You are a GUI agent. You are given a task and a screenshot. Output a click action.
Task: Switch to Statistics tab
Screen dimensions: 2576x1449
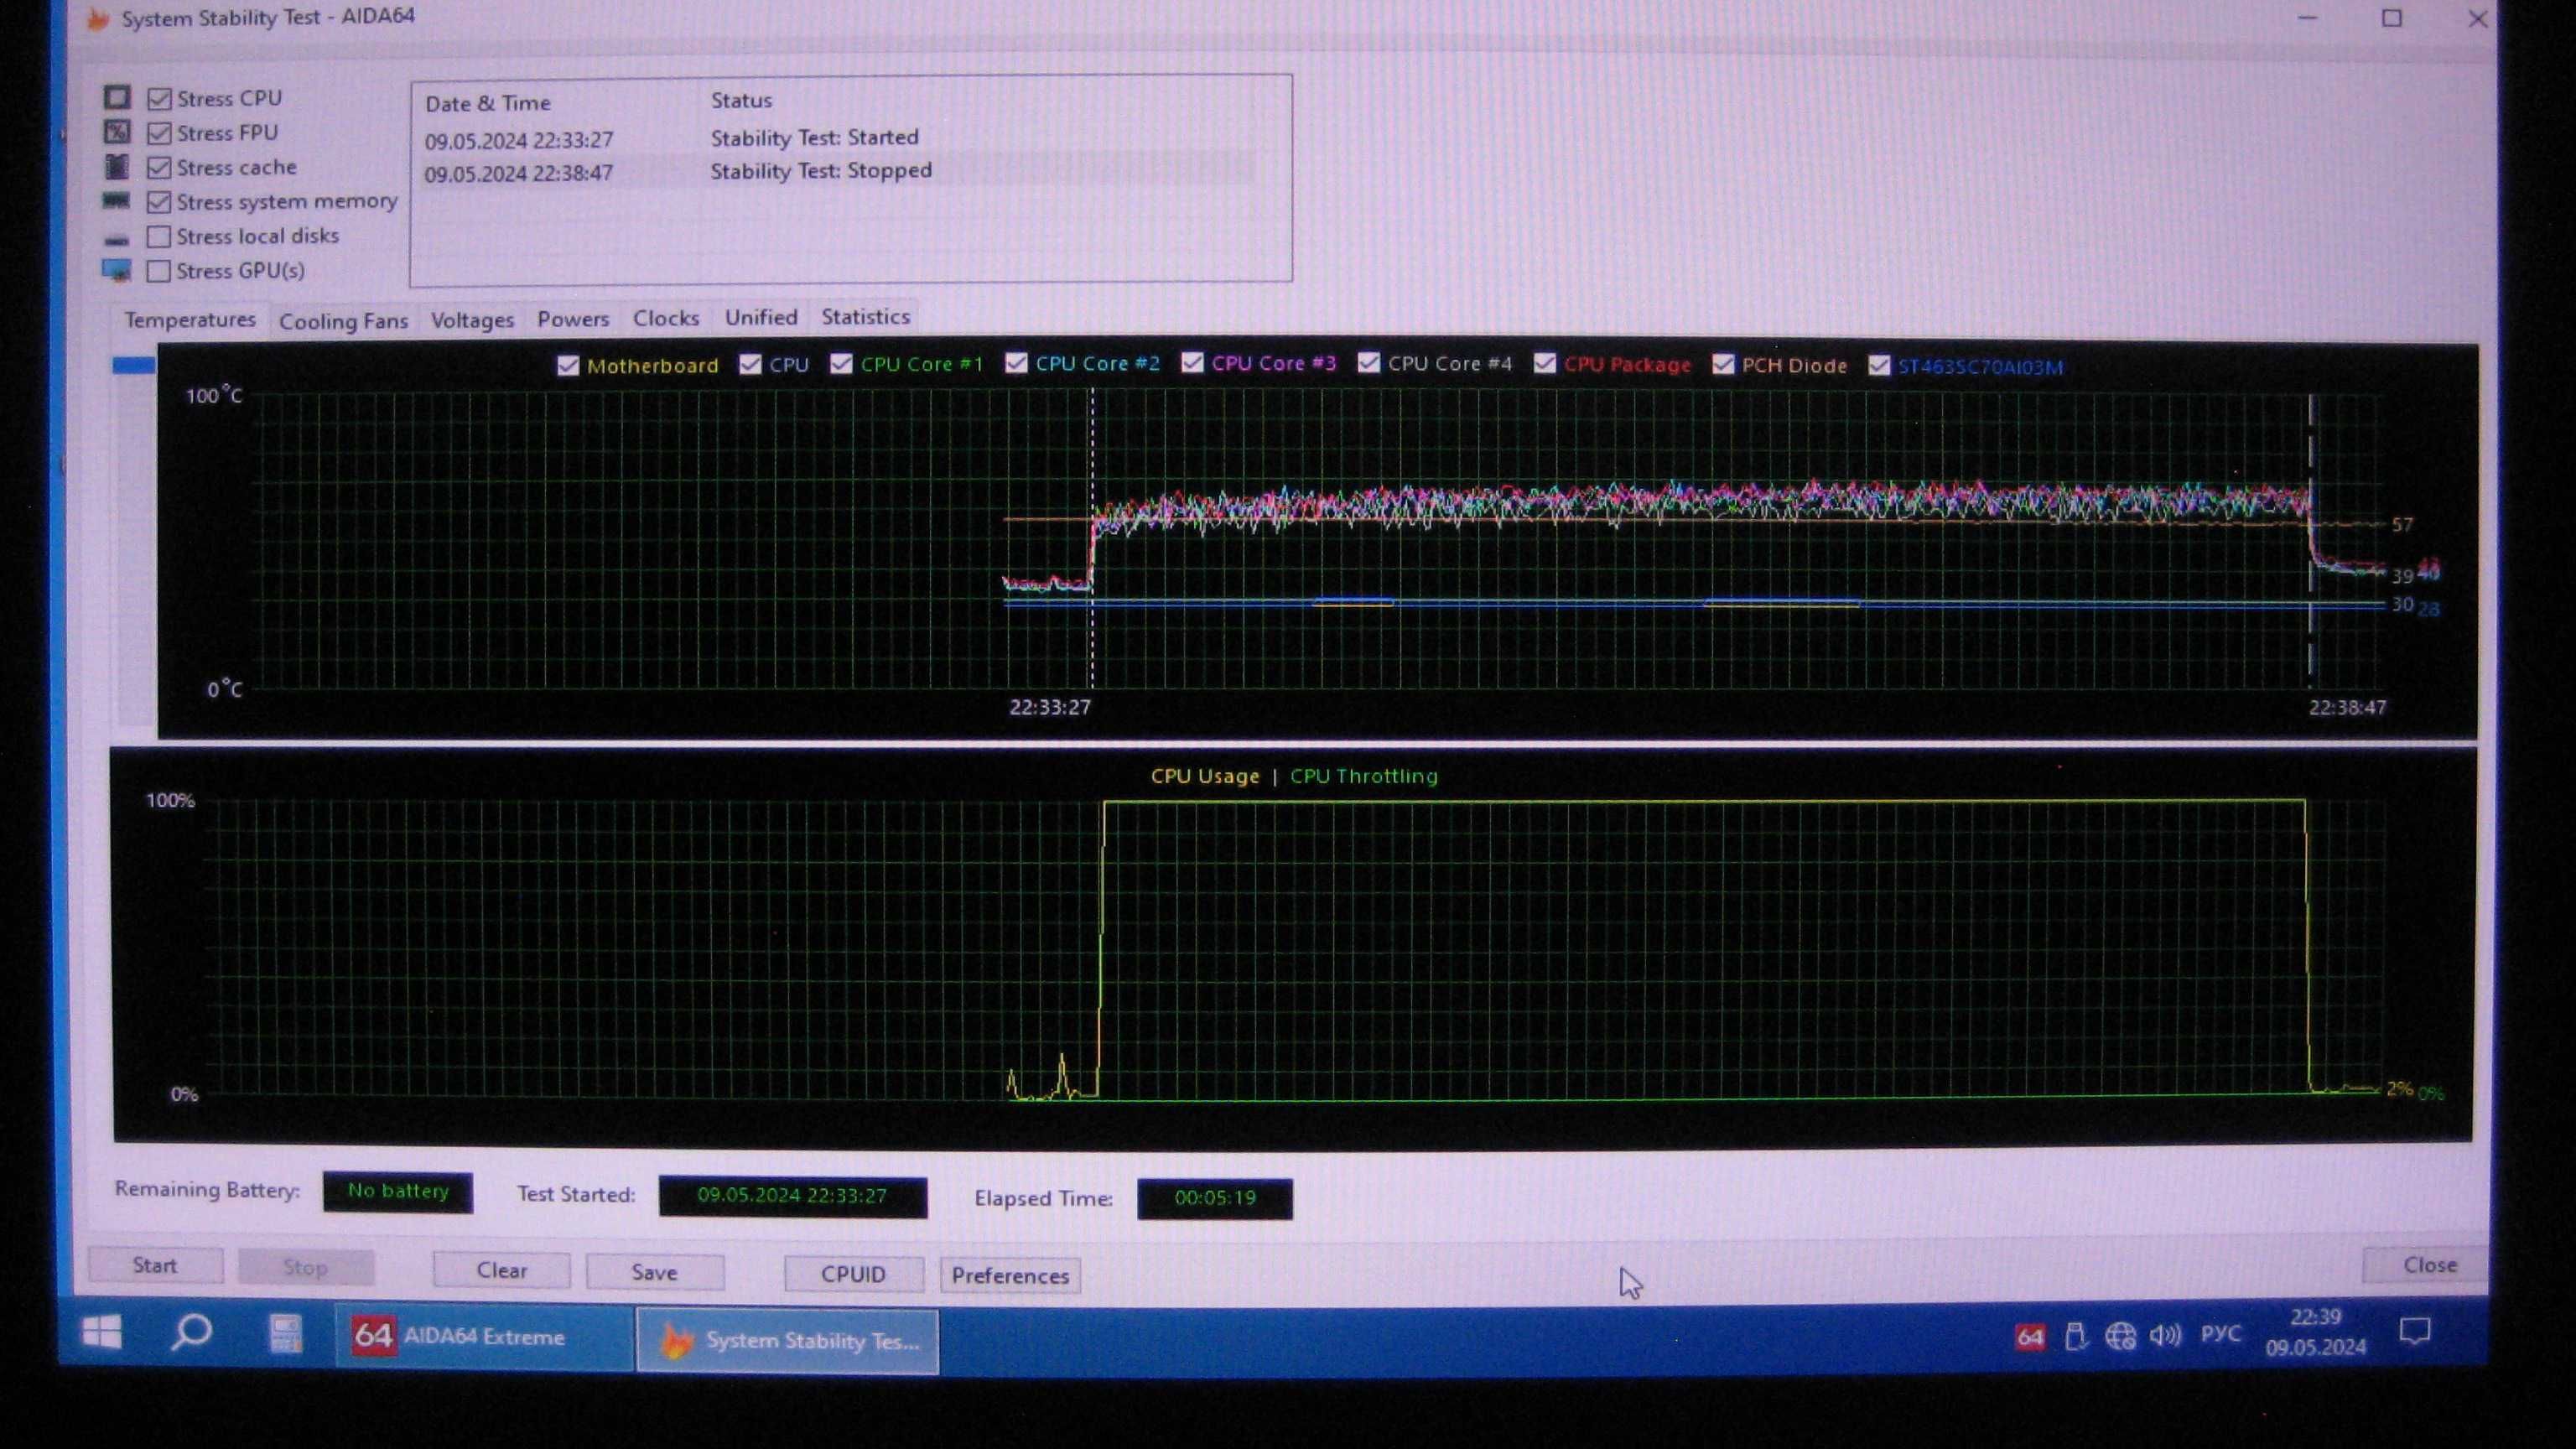[x=866, y=316]
